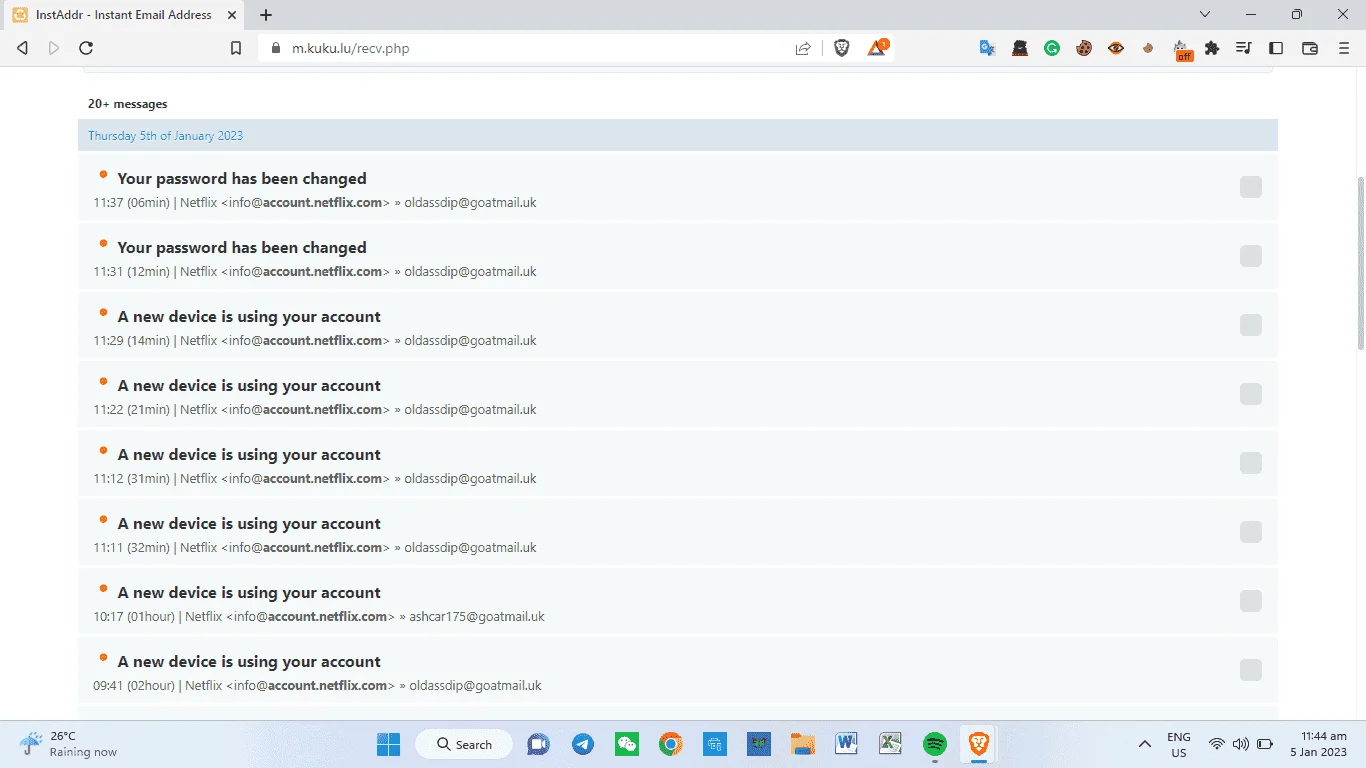Open the Wi-Fi network tray icon

1217,744
